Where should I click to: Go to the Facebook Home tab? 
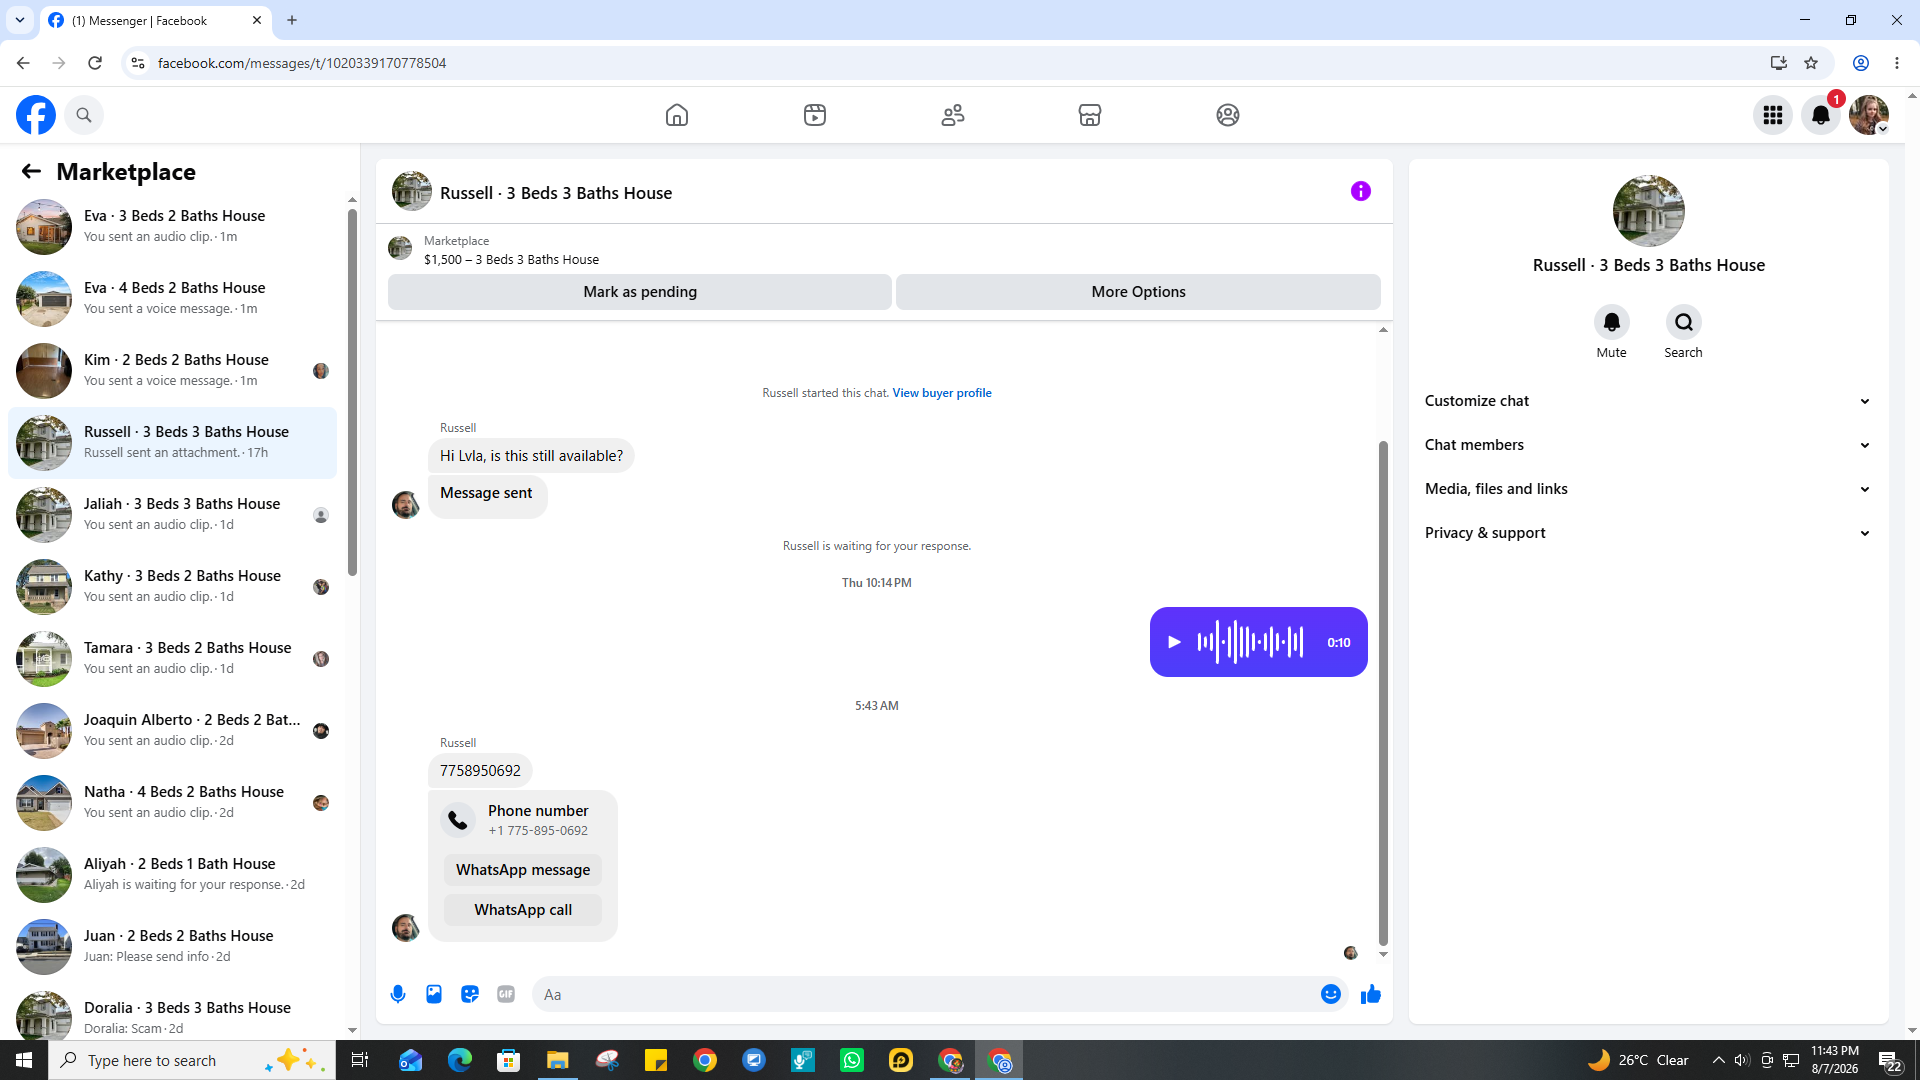pos(677,115)
